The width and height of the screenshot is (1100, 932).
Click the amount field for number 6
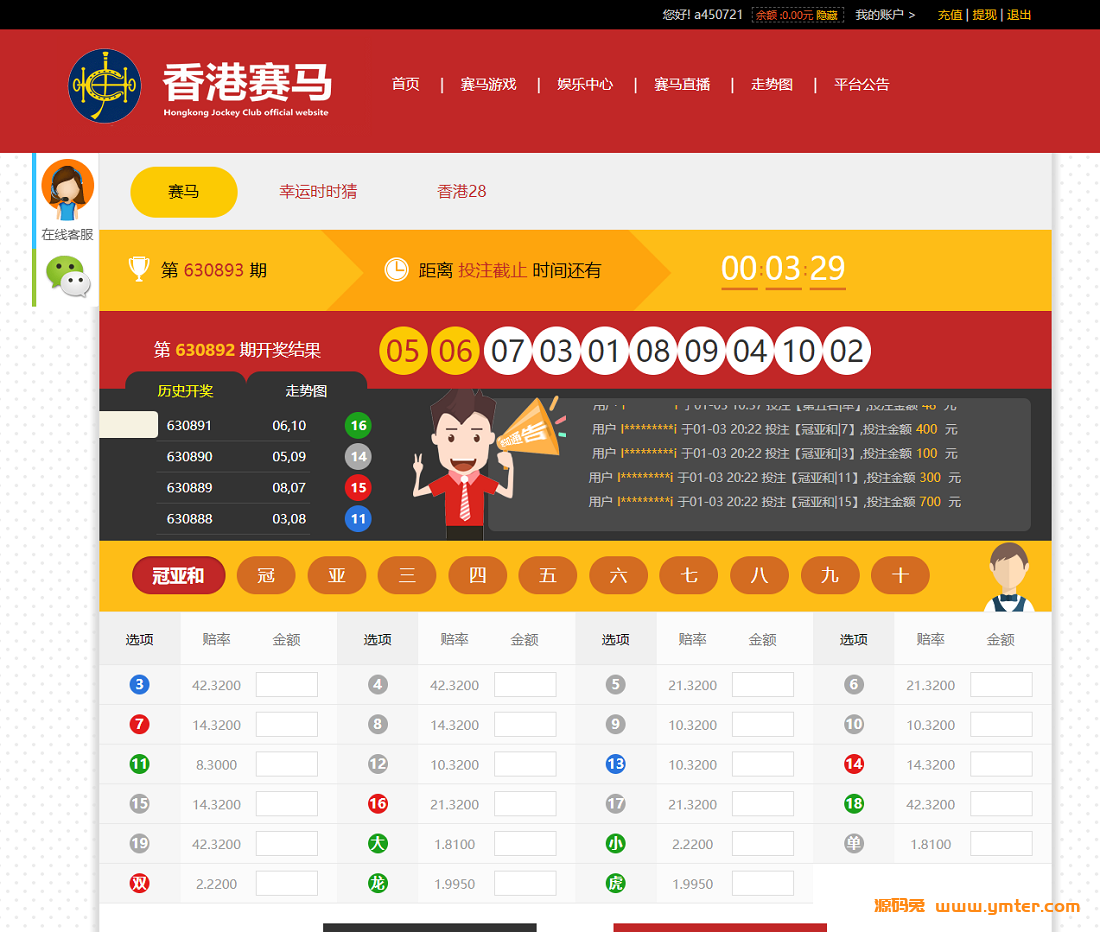[x=1001, y=684]
